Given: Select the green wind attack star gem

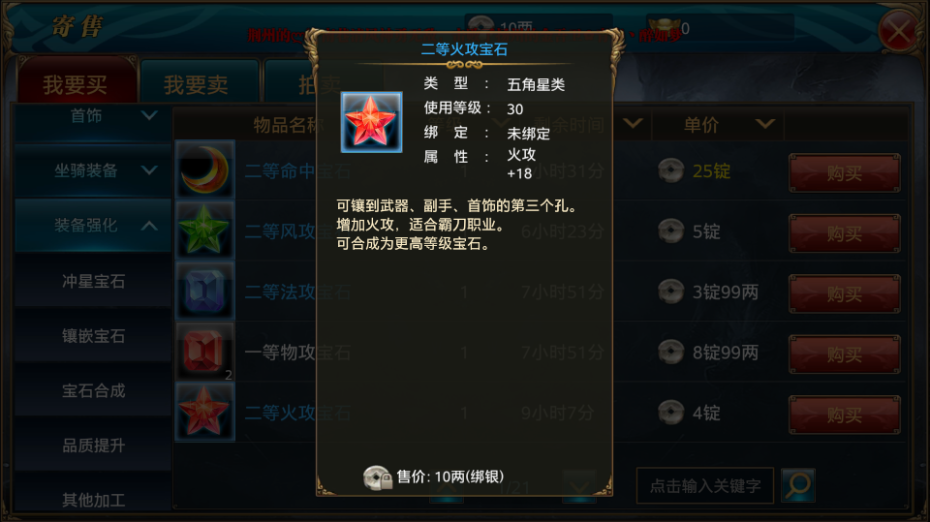Looking at the screenshot, I should 205,231.
